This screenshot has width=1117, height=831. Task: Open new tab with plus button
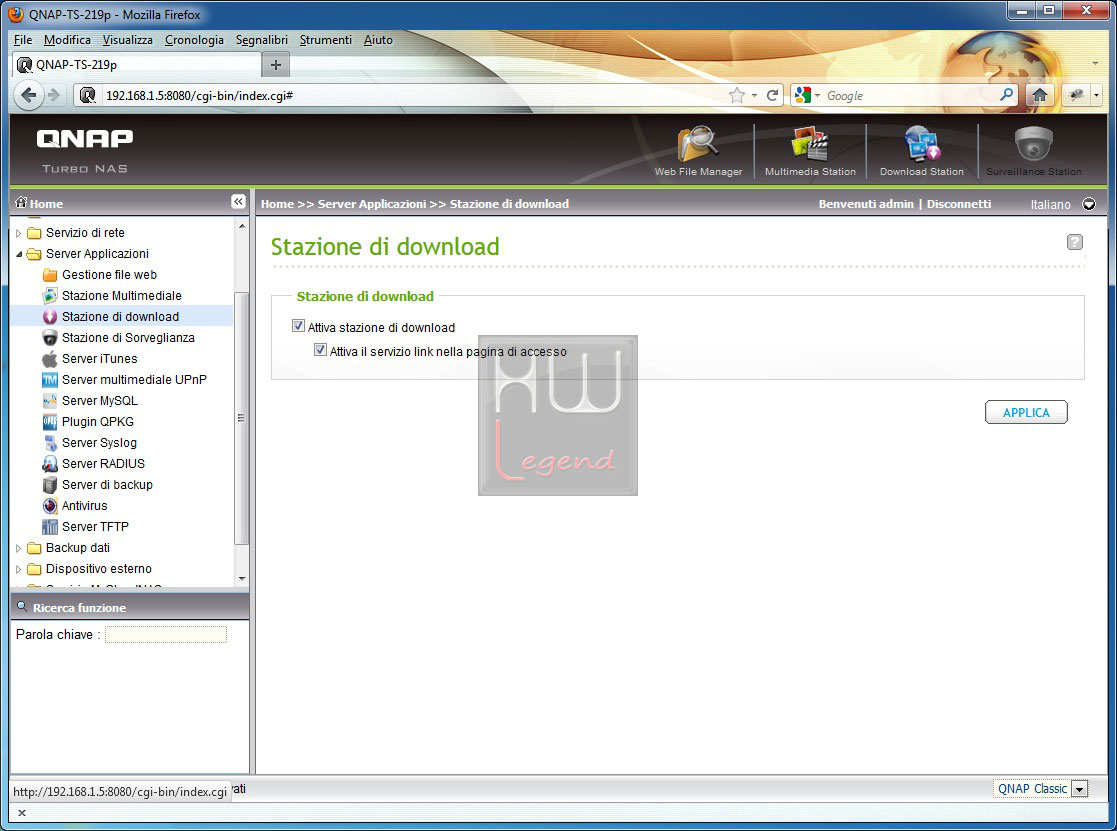pyautogui.click(x=276, y=65)
